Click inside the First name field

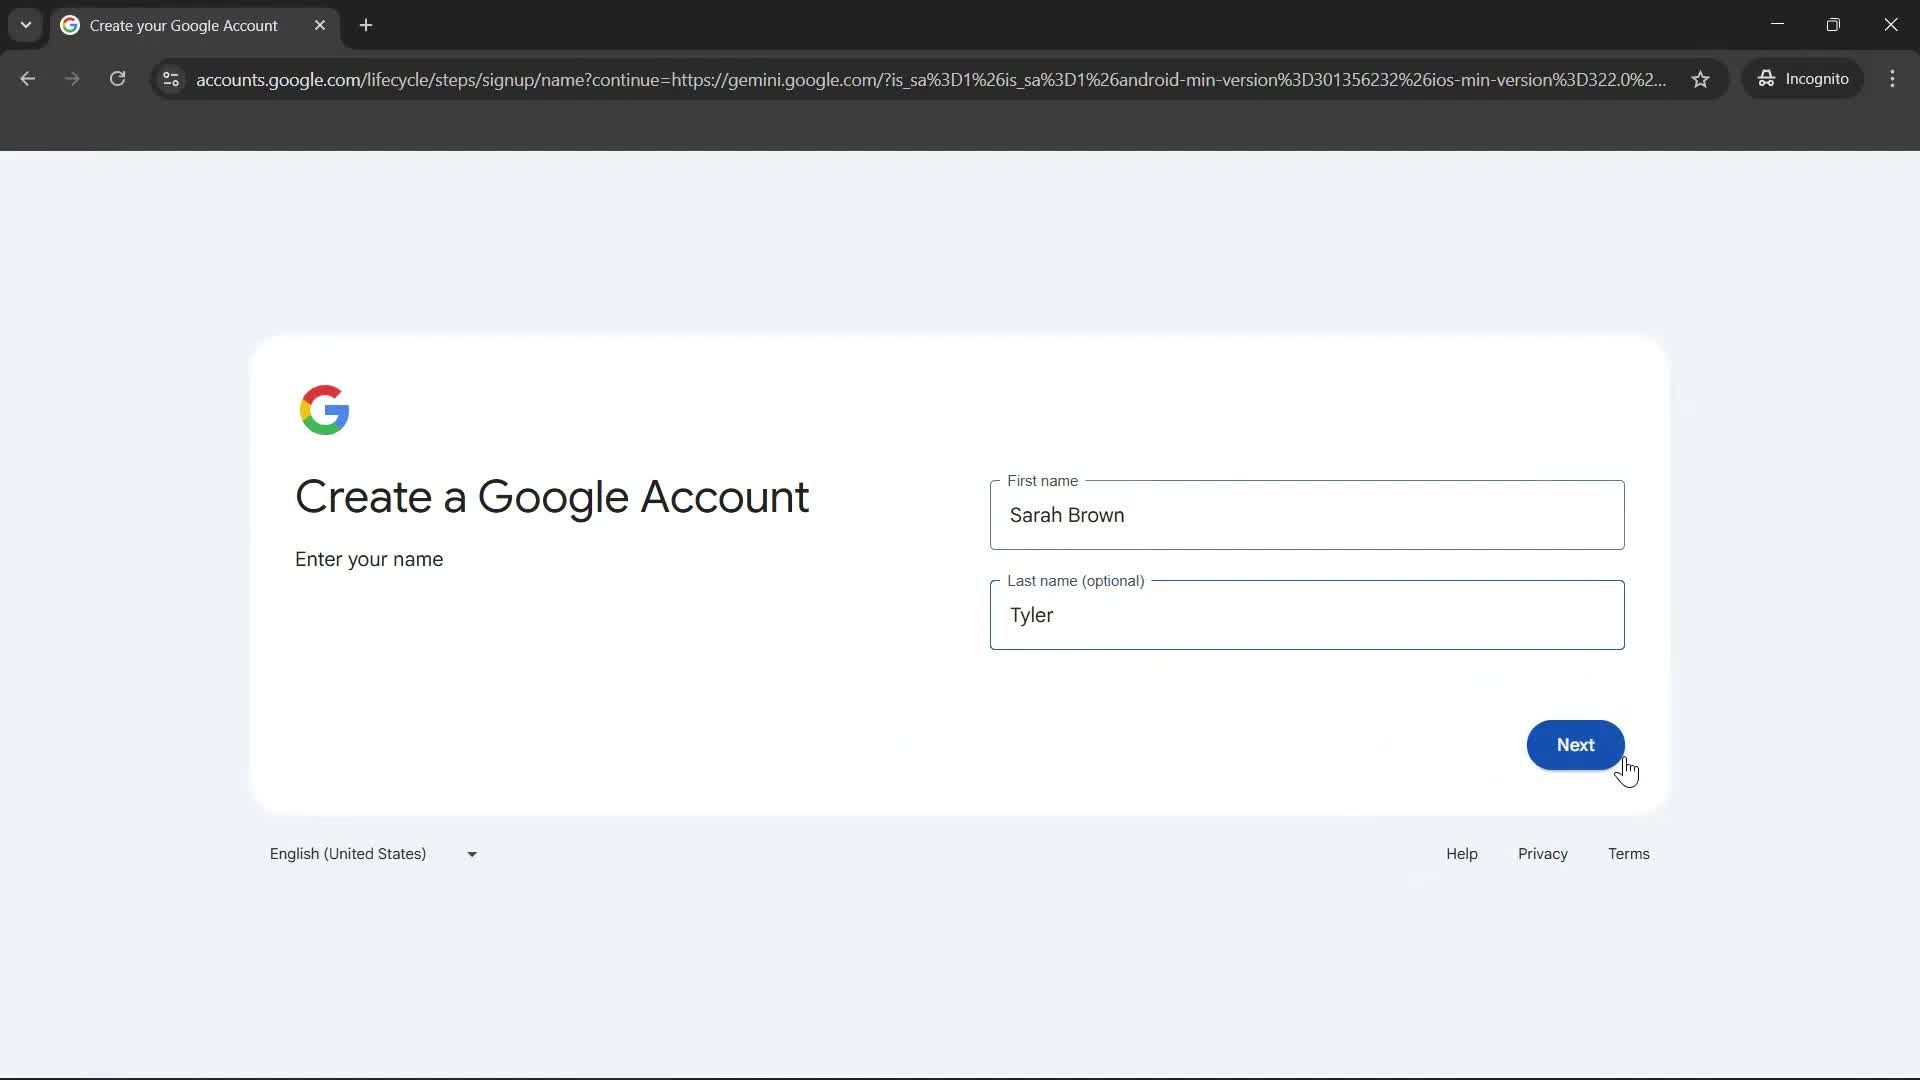1307,515
